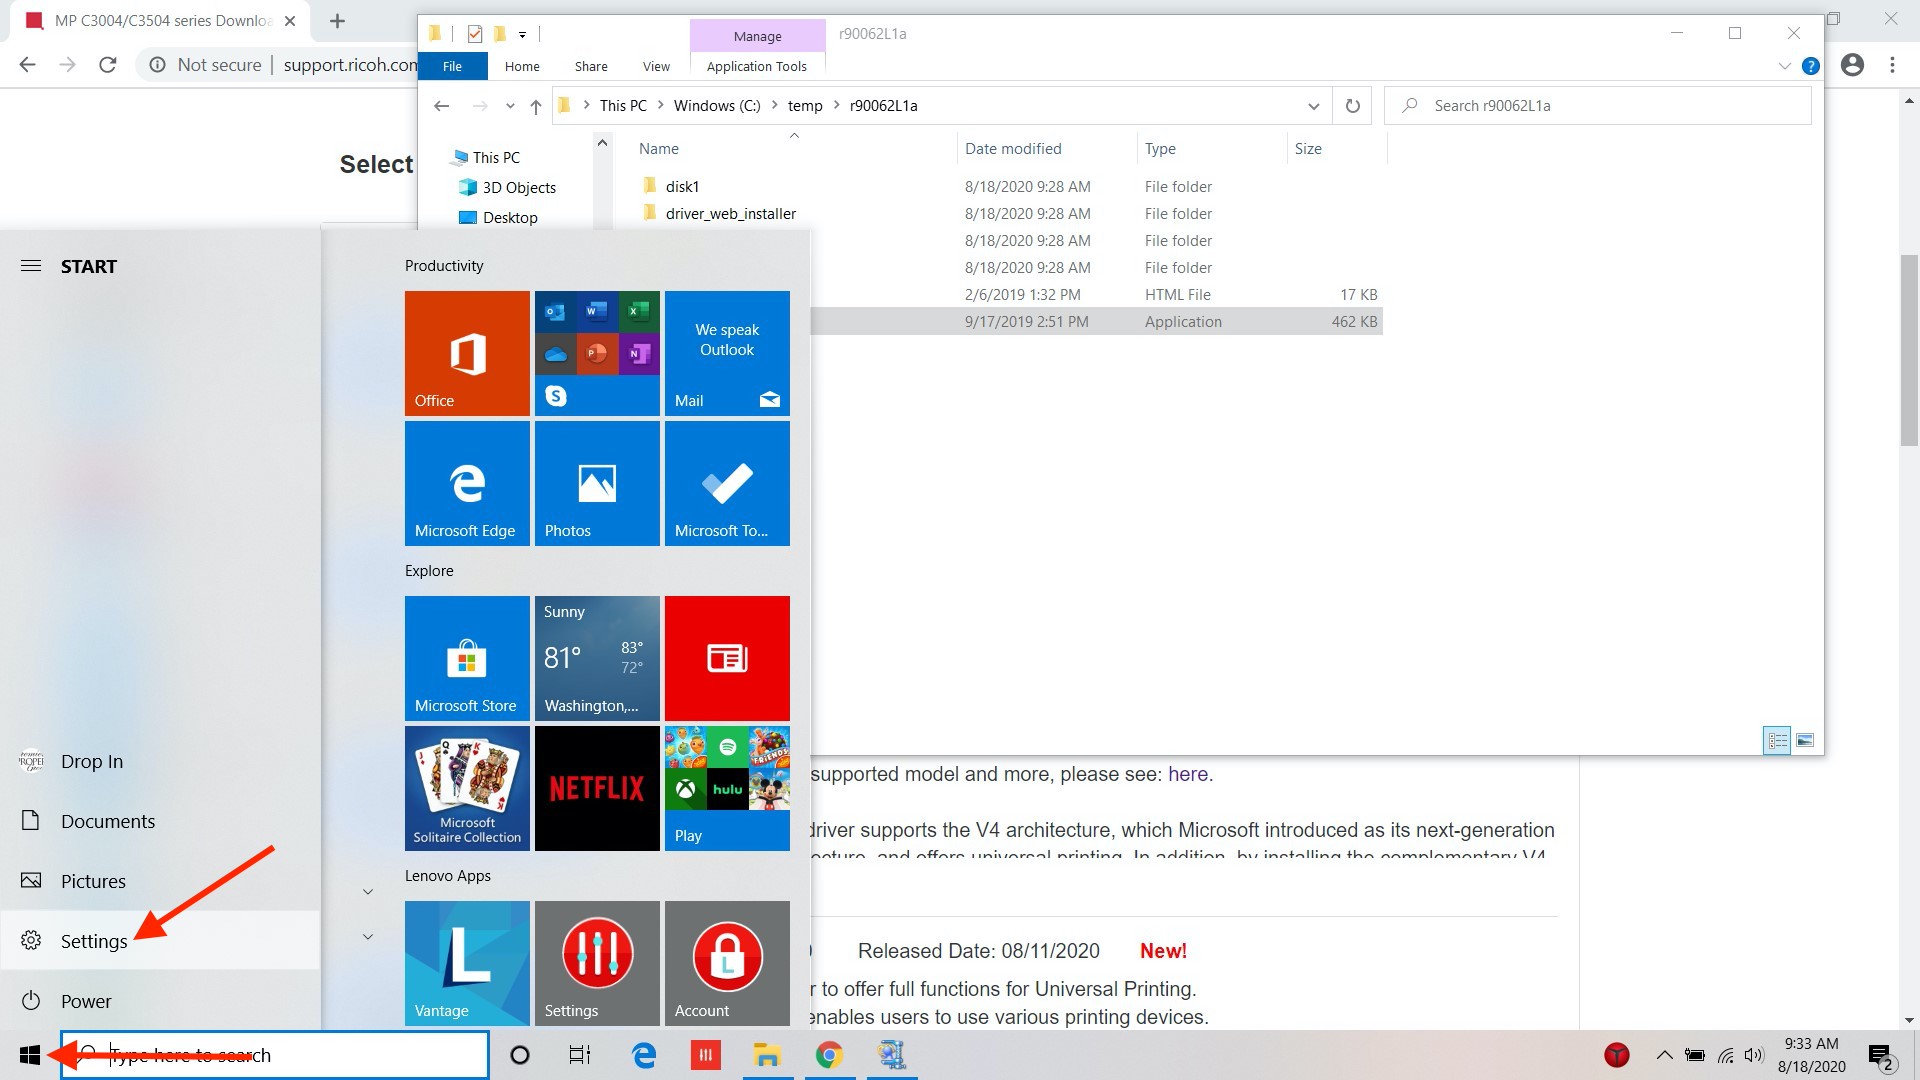Open the Lenovo Account tile
Viewport: 1920px width, 1080px height.
(727, 963)
